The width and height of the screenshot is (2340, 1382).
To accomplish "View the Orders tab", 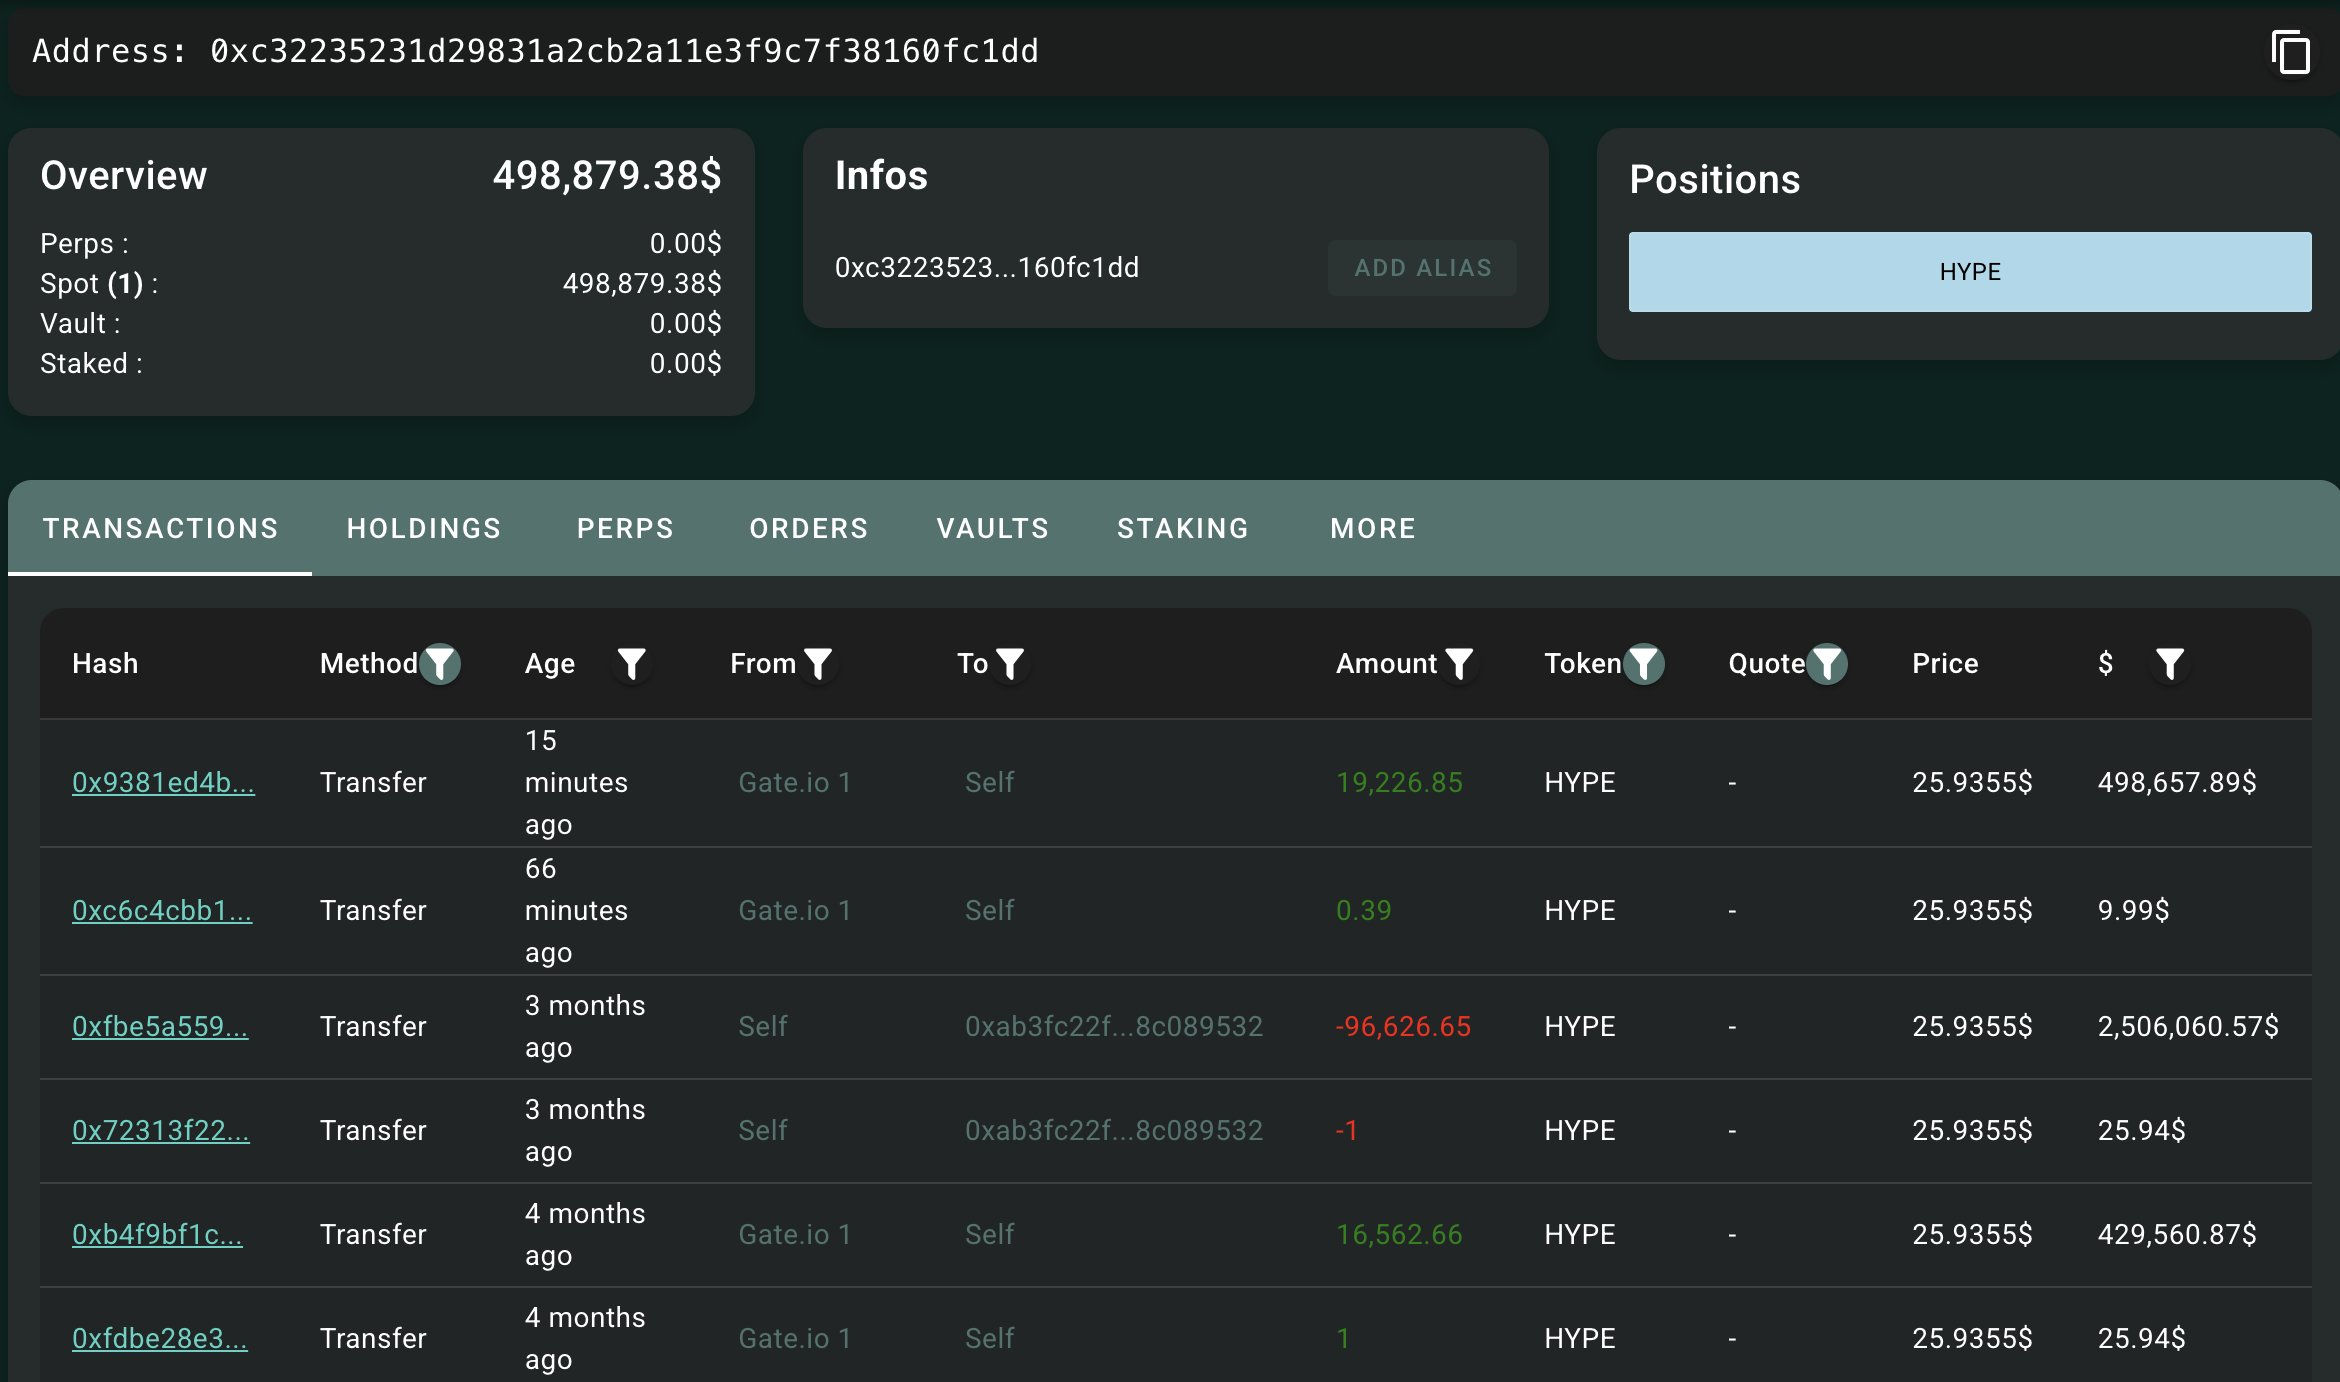I will click(x=808, y=528).
